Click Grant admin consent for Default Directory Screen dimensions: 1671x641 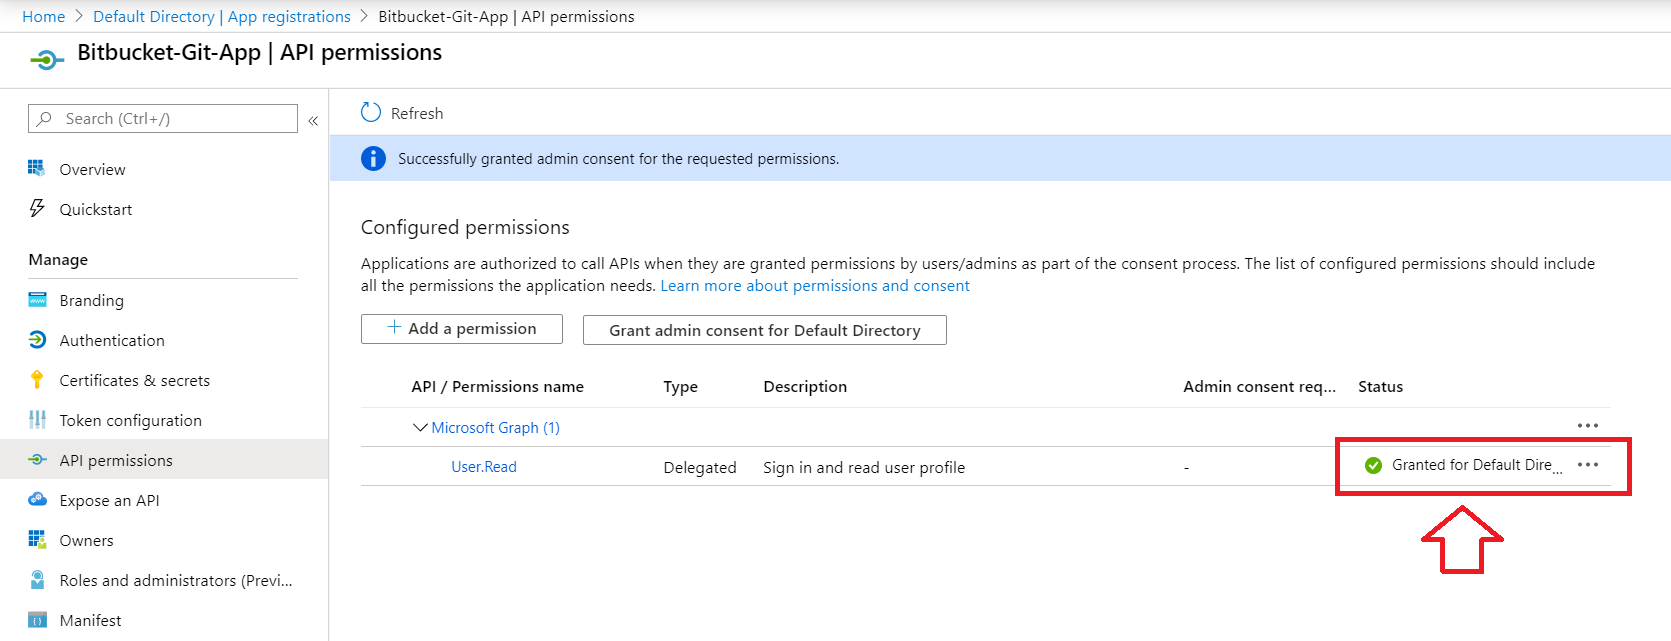coord(765,330)
